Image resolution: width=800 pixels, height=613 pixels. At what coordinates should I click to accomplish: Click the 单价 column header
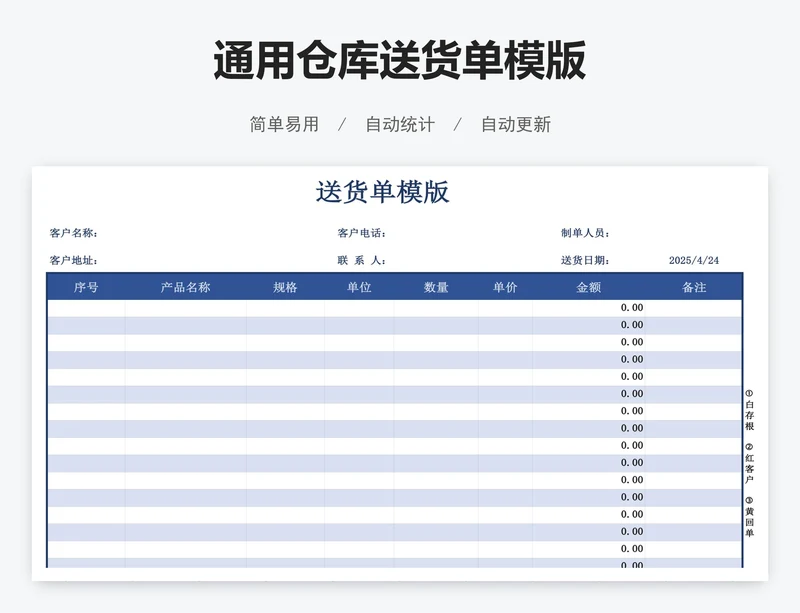pyautogui.click(x=505, y=287)
